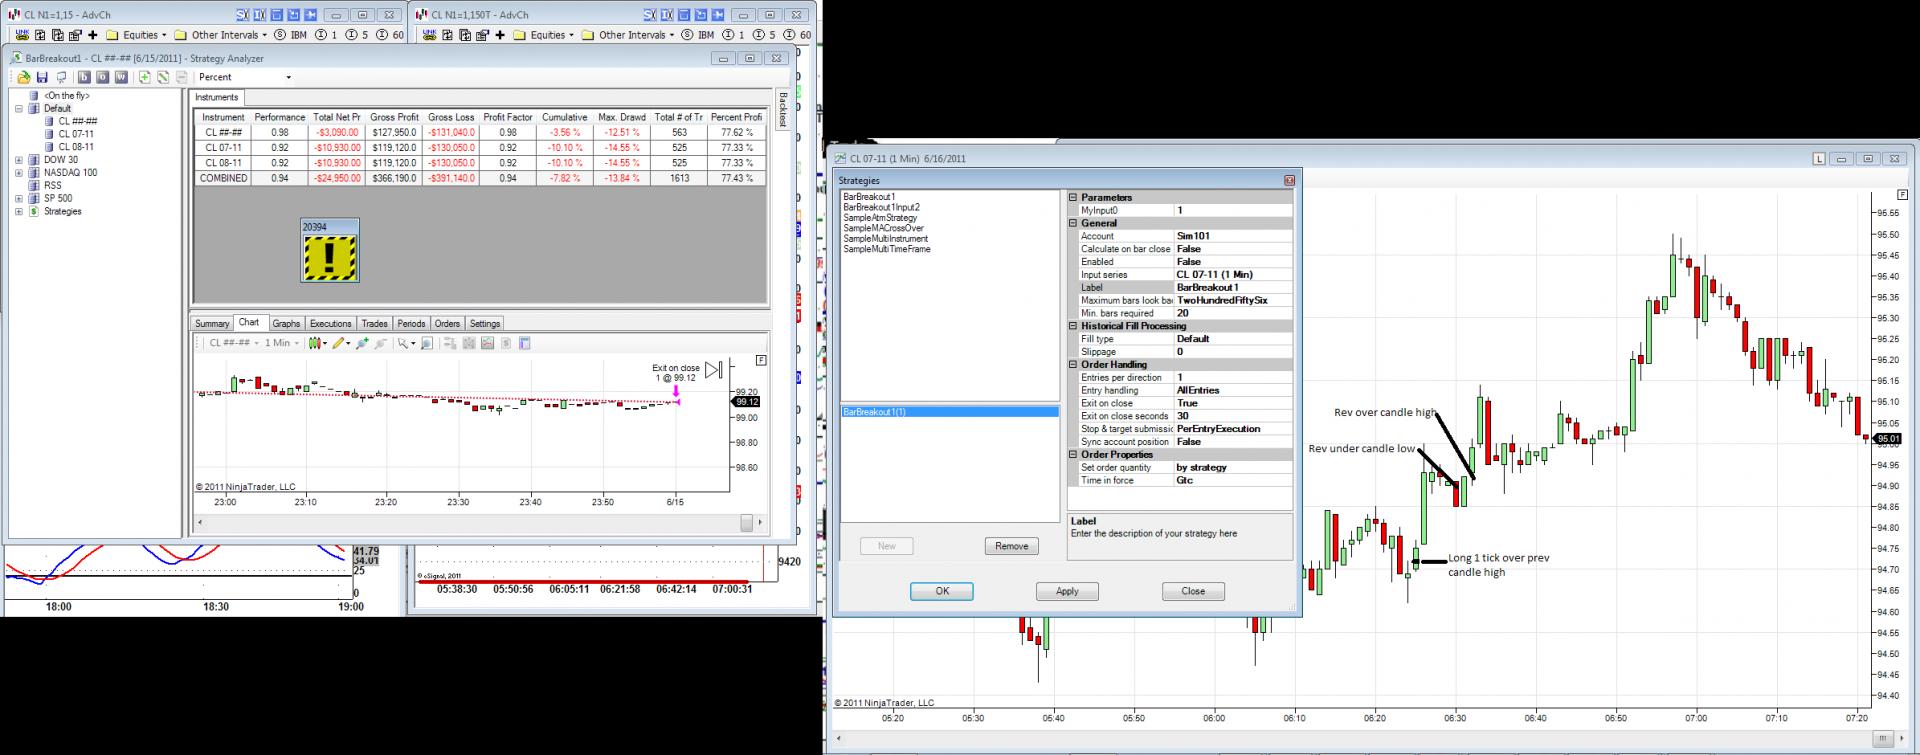Click the 'Enabled' property value 'False'
This screenshot has width=1920, height=755.
pyautogui.click(x=1234, y=262)
